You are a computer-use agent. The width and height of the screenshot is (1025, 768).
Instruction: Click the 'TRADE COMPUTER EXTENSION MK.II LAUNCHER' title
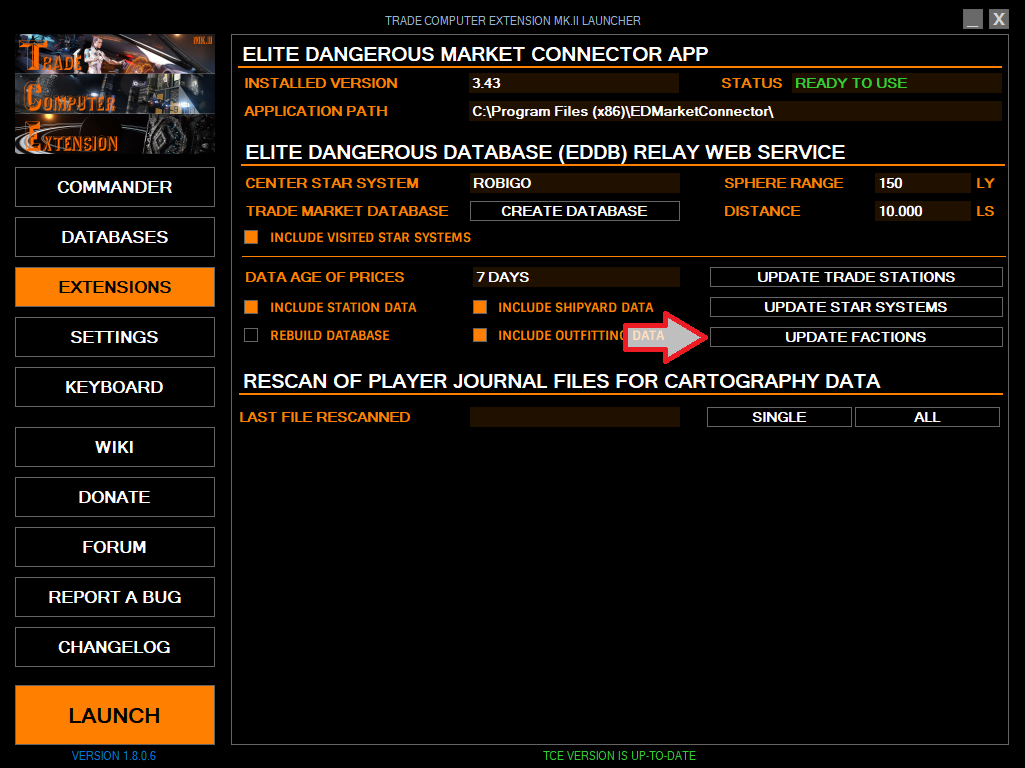coord(512,21)
